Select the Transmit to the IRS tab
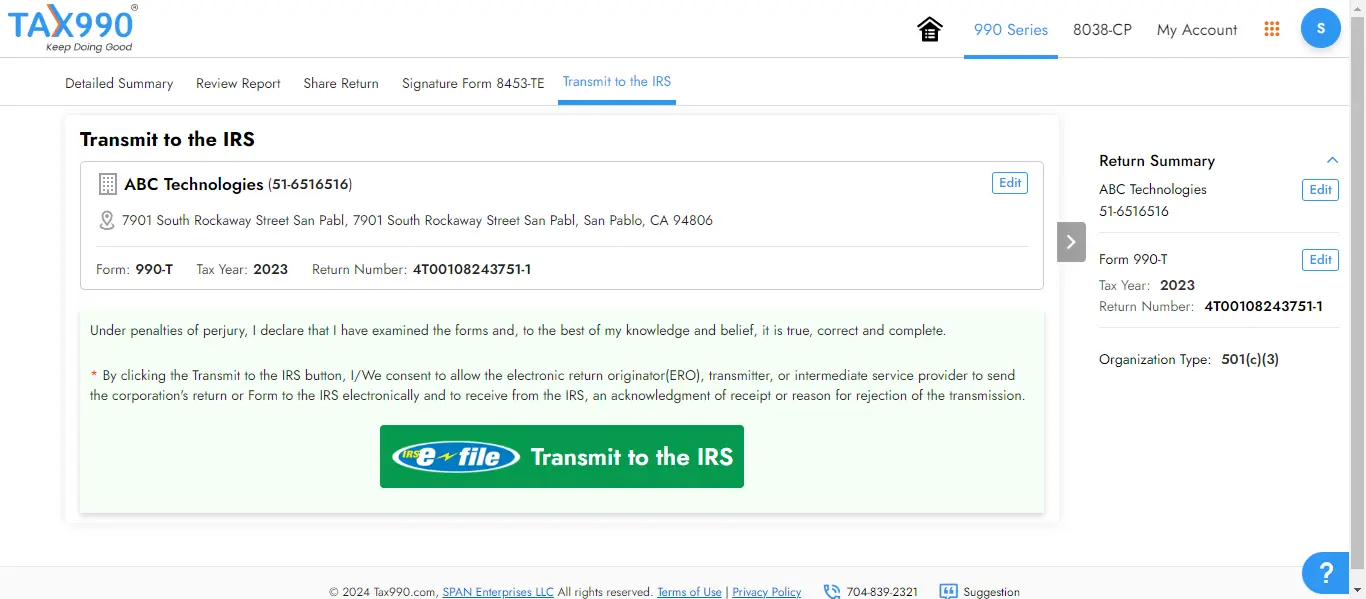1366x599 pixels. pos(617,82)
